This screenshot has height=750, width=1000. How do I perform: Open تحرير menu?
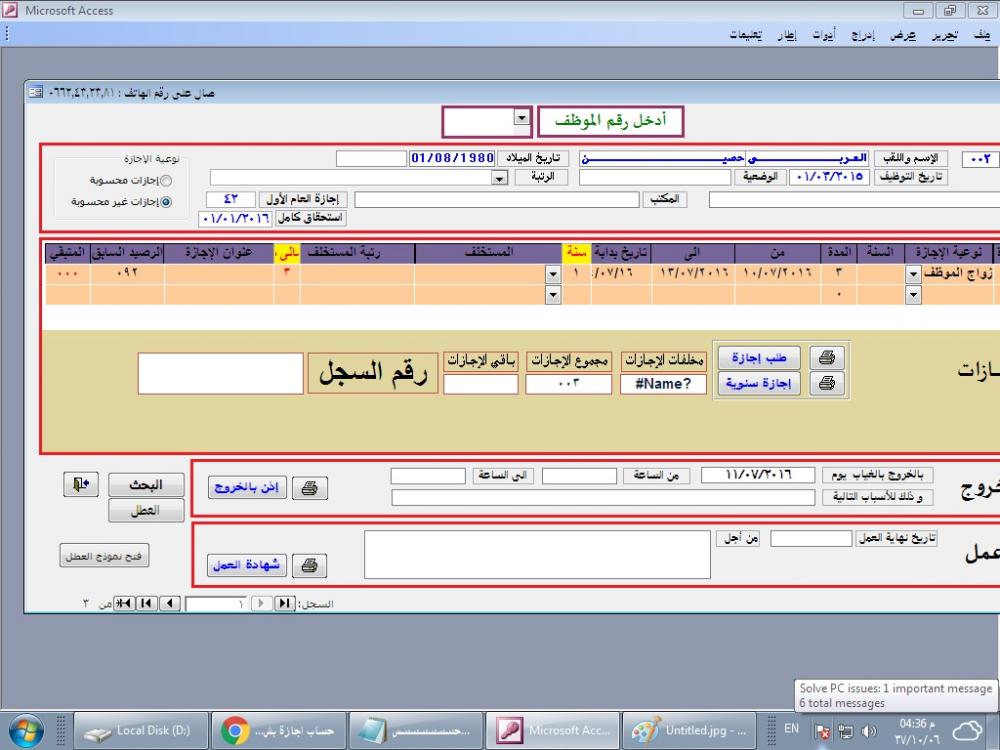point(945,35)
